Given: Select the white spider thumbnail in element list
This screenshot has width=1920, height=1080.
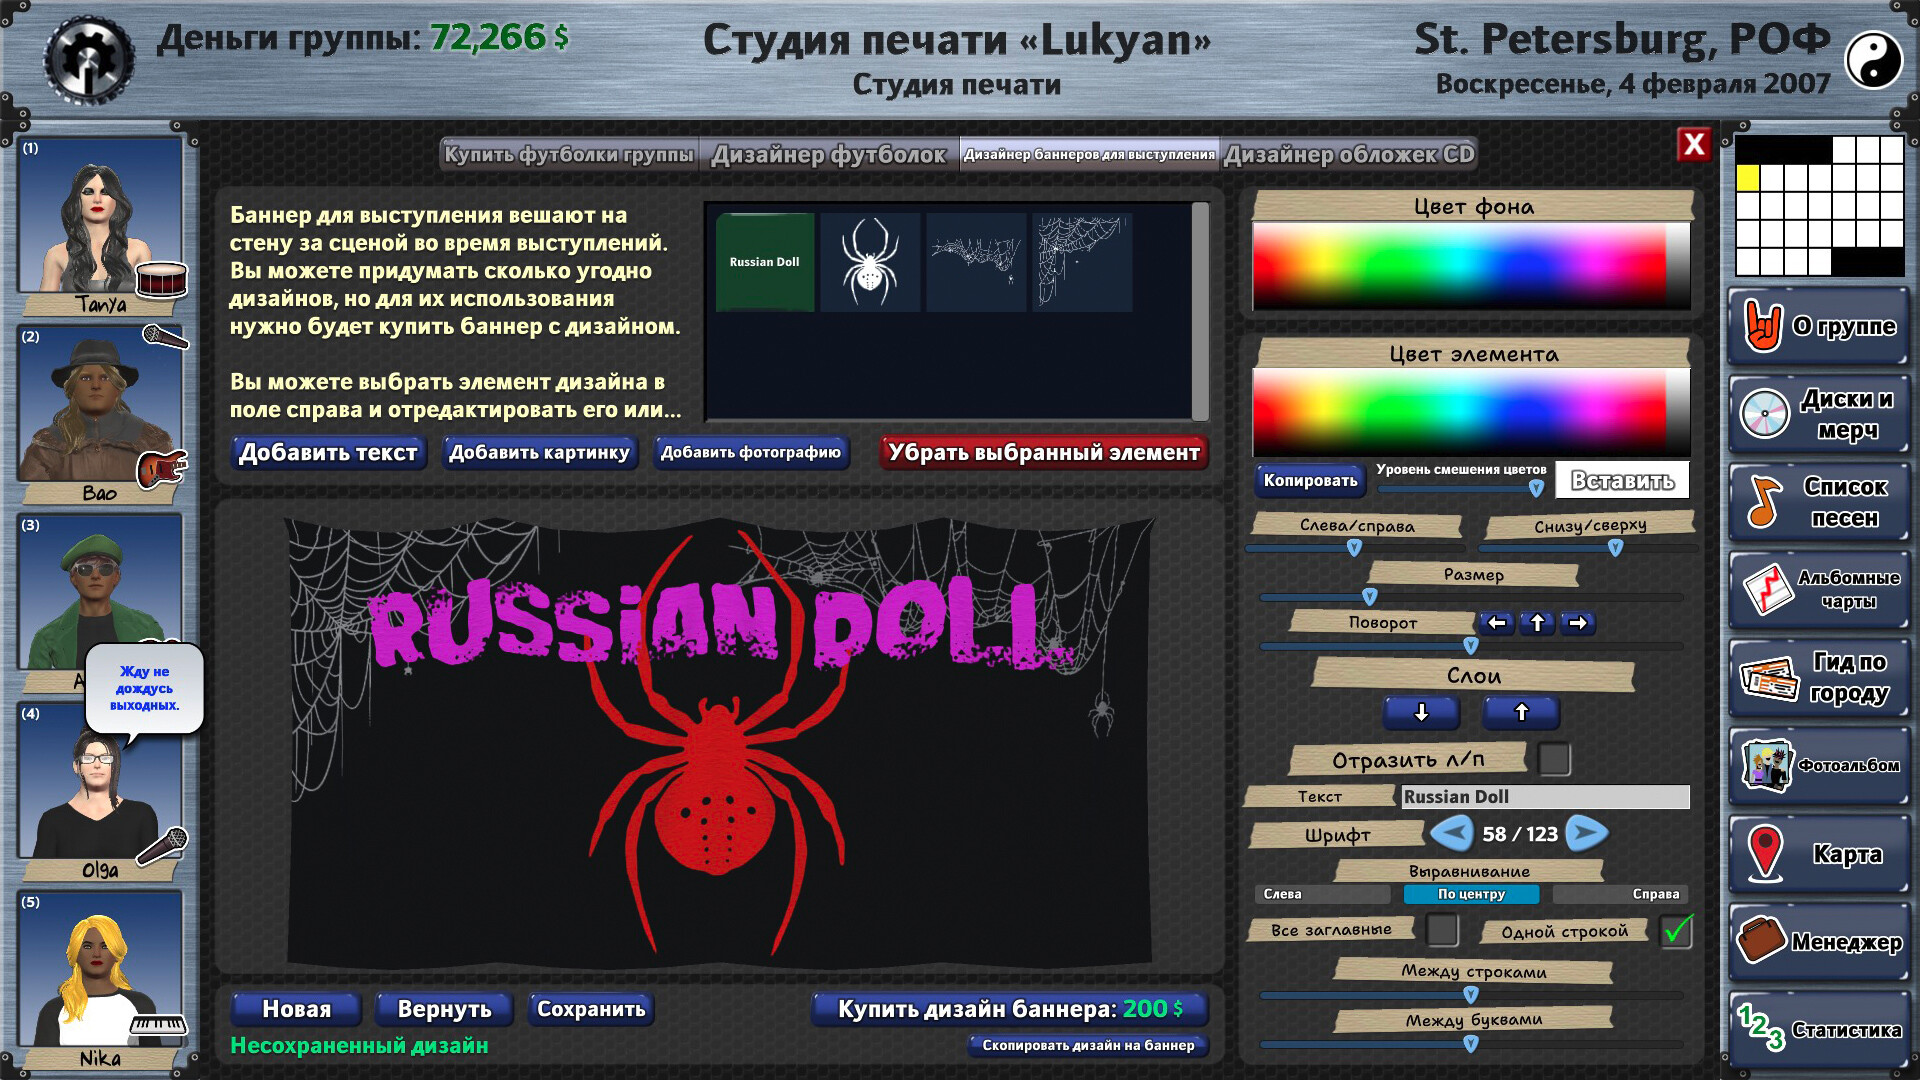Looking at the screenshot, I should (x=870, y=262).
